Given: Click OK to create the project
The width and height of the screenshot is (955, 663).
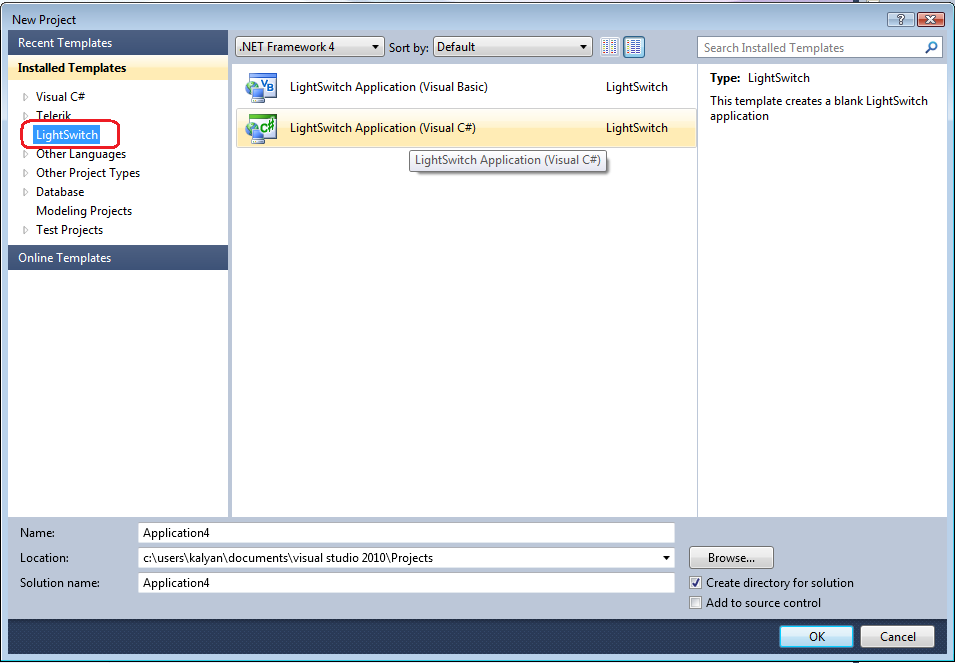Looking at the screenshot, I should [x=816, y=636].
